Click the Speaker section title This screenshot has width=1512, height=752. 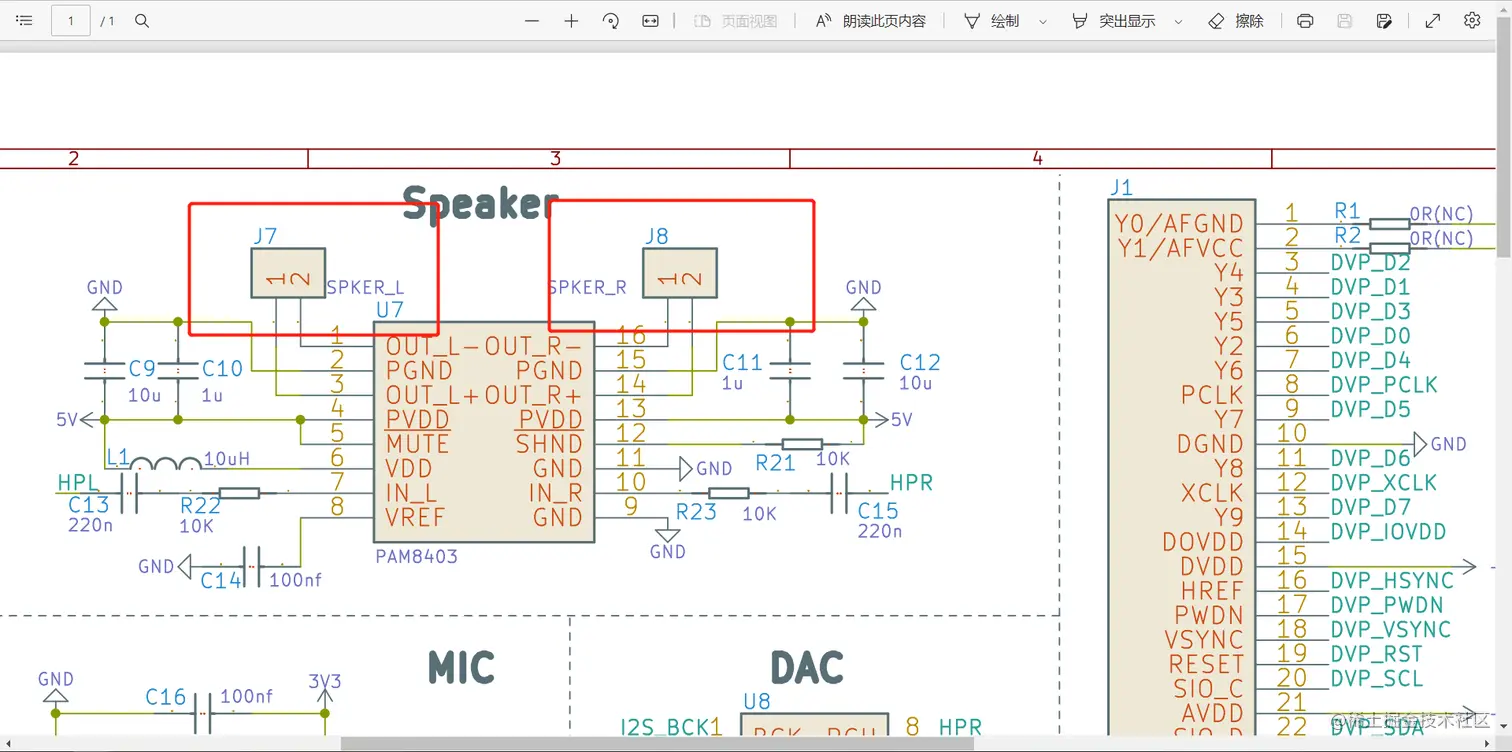(479, 205)
